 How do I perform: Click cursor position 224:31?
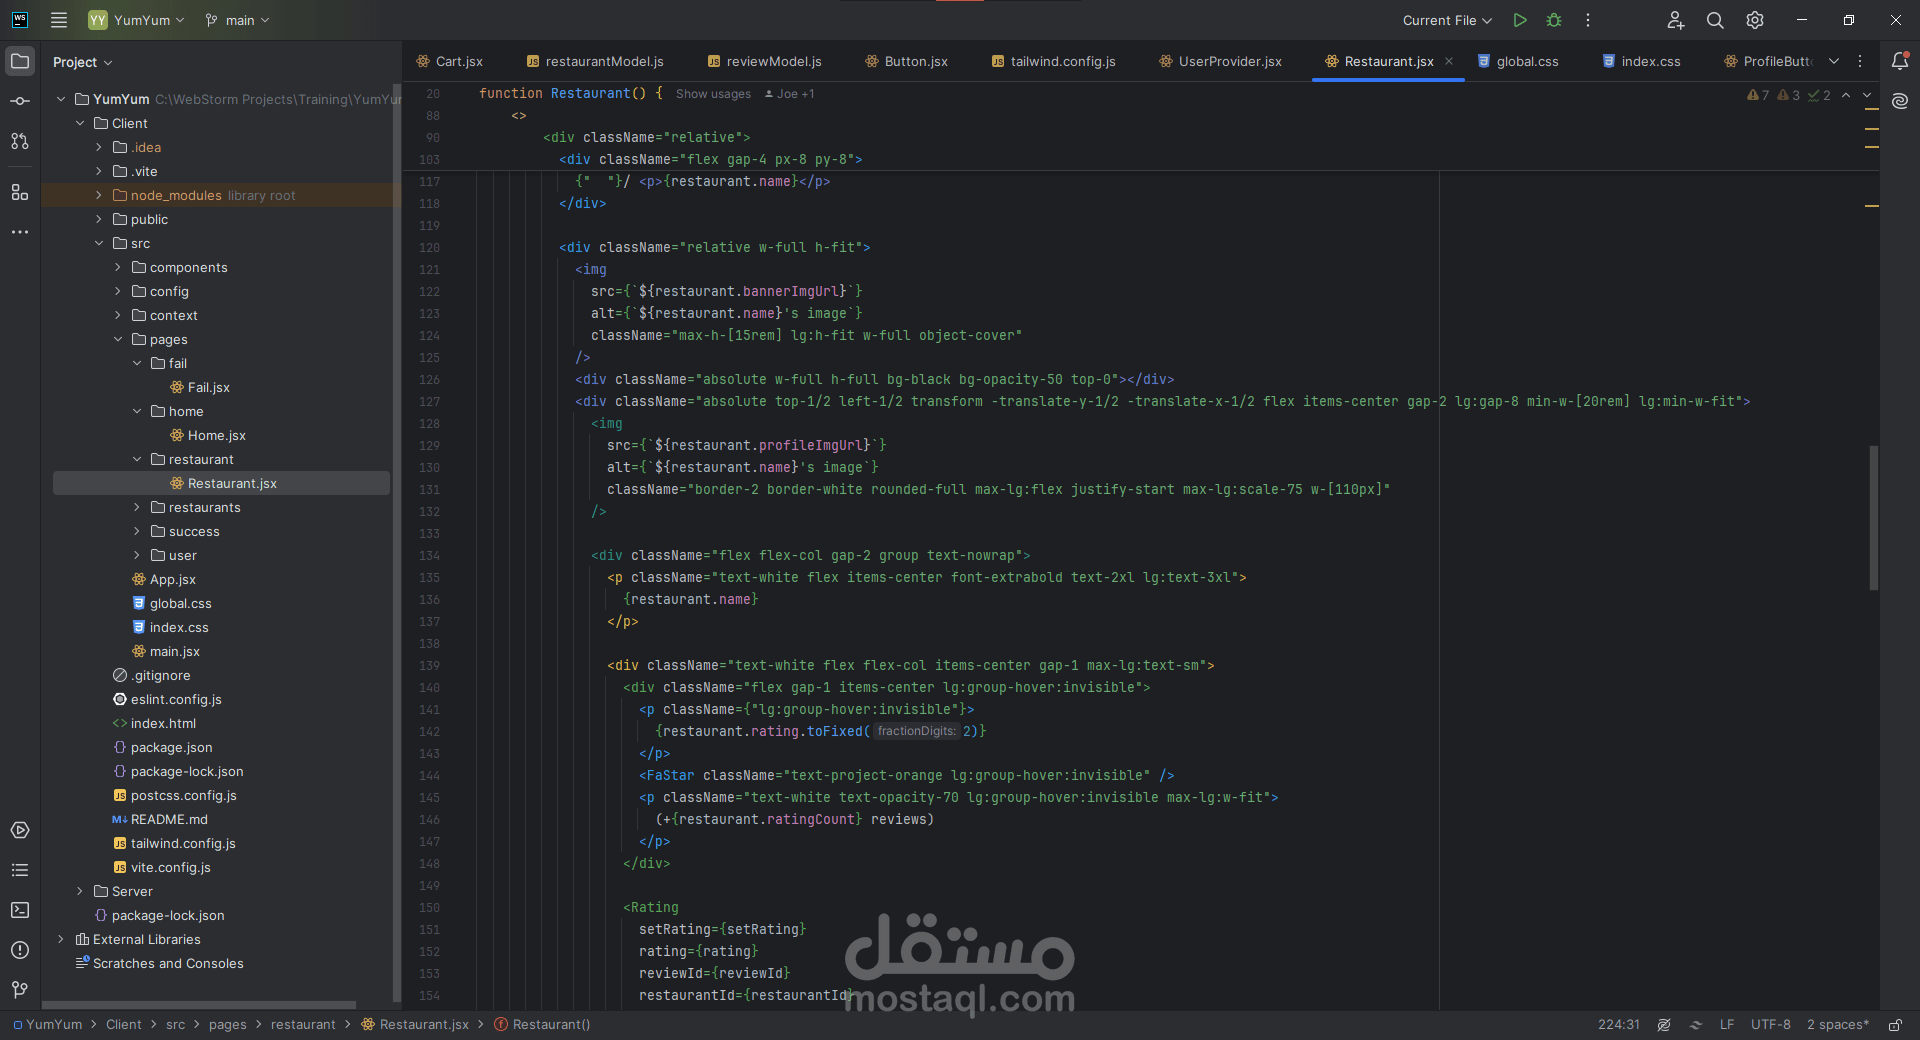tap(1619, 1024)
